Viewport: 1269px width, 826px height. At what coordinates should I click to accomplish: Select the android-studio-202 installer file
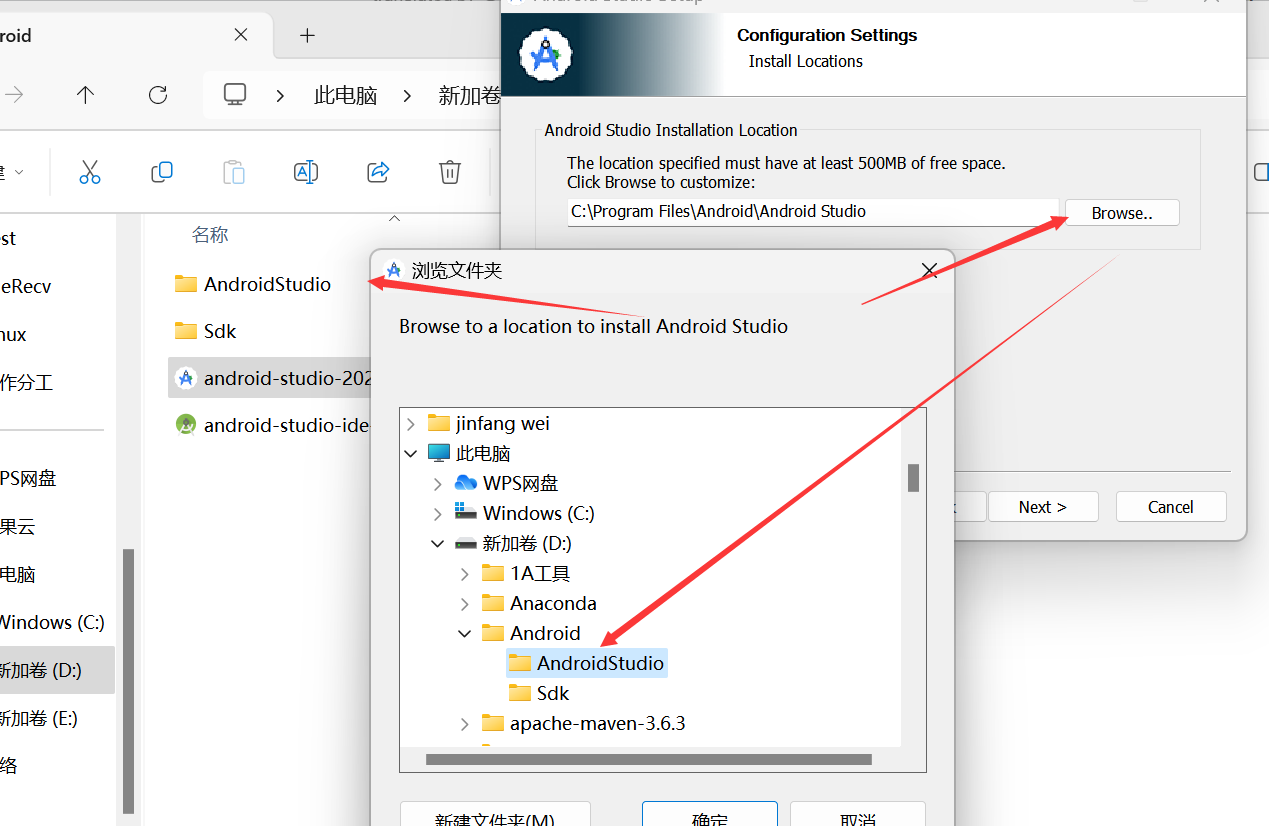(x=272, y=378)
